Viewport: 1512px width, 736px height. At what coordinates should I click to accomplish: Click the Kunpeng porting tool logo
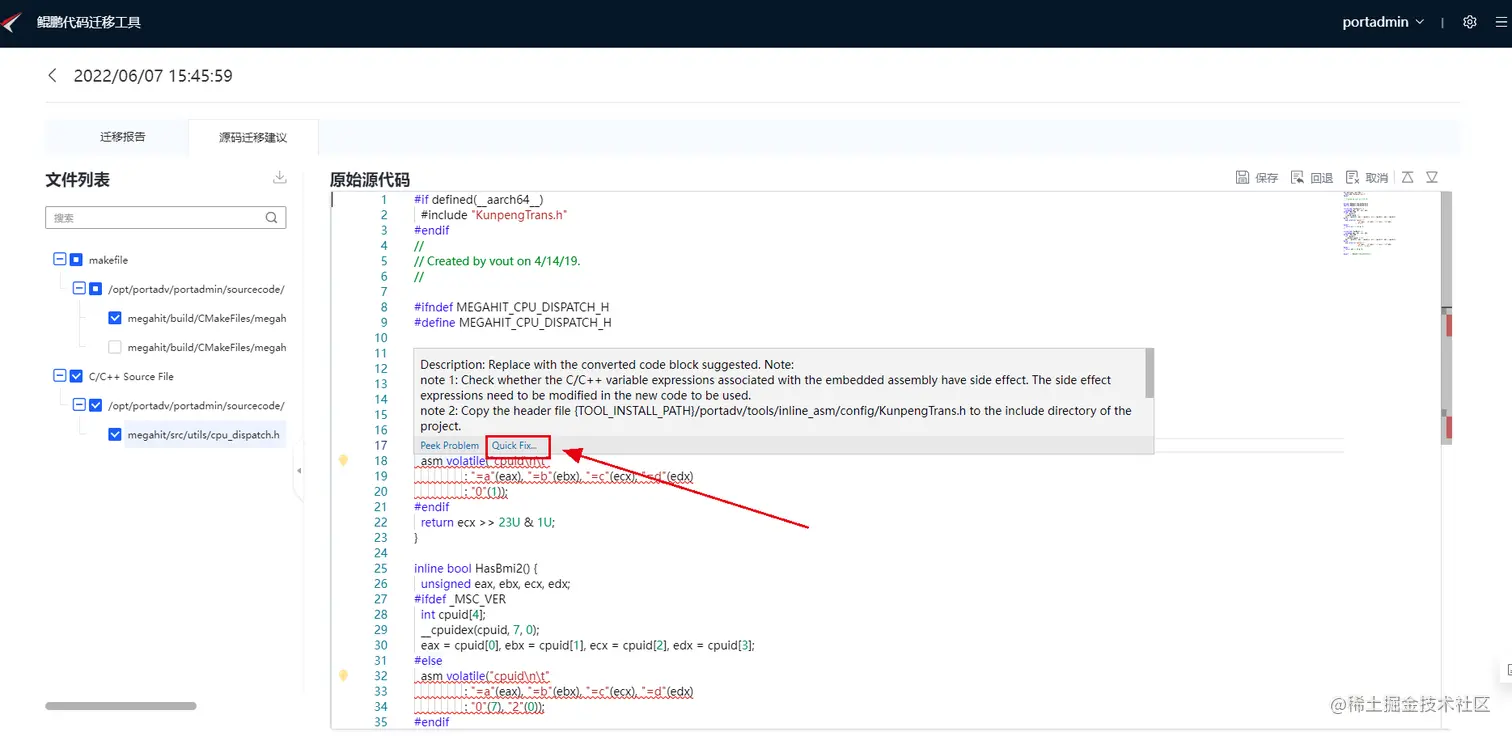[x=12, y=22]
